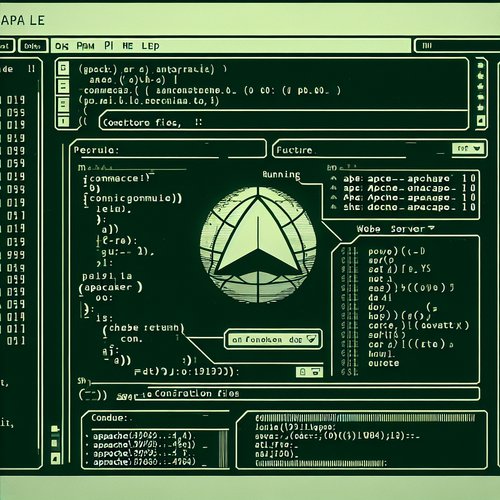Expand the 'Wobe Sorver' dropdown arrow
500x500 pixels.
click(x=431, y=228)
